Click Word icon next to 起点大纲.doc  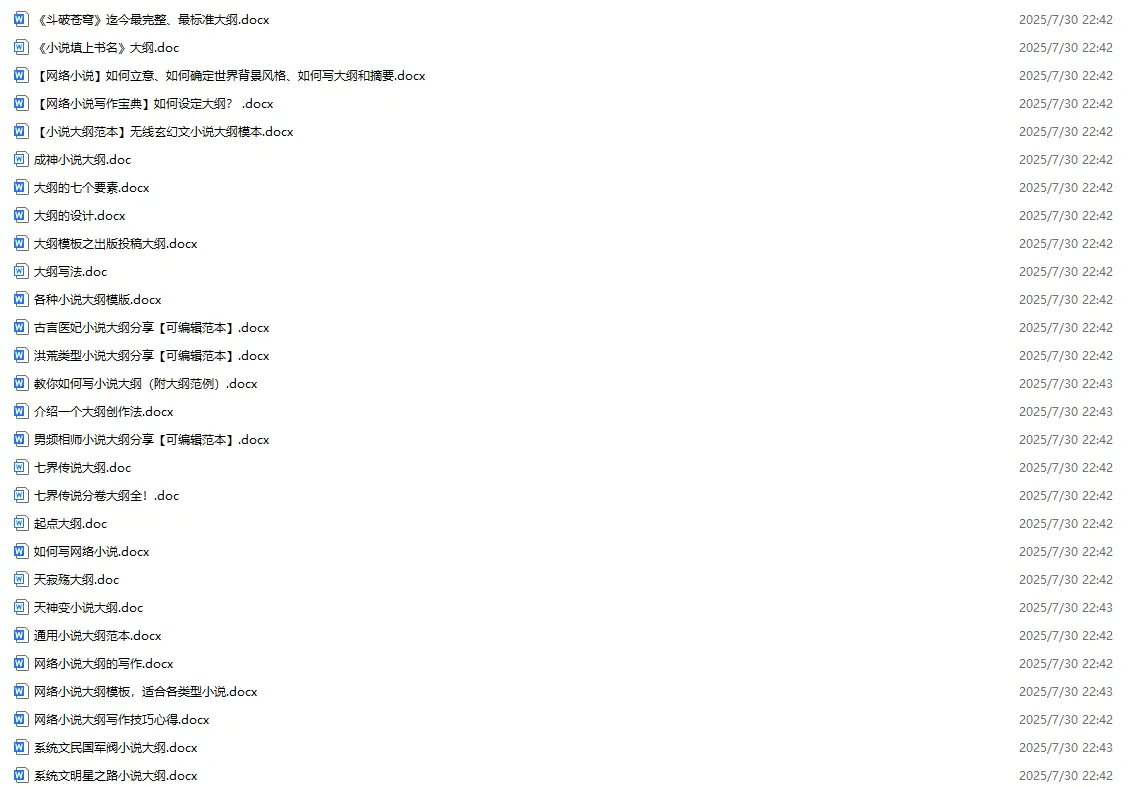coord(20,524)
